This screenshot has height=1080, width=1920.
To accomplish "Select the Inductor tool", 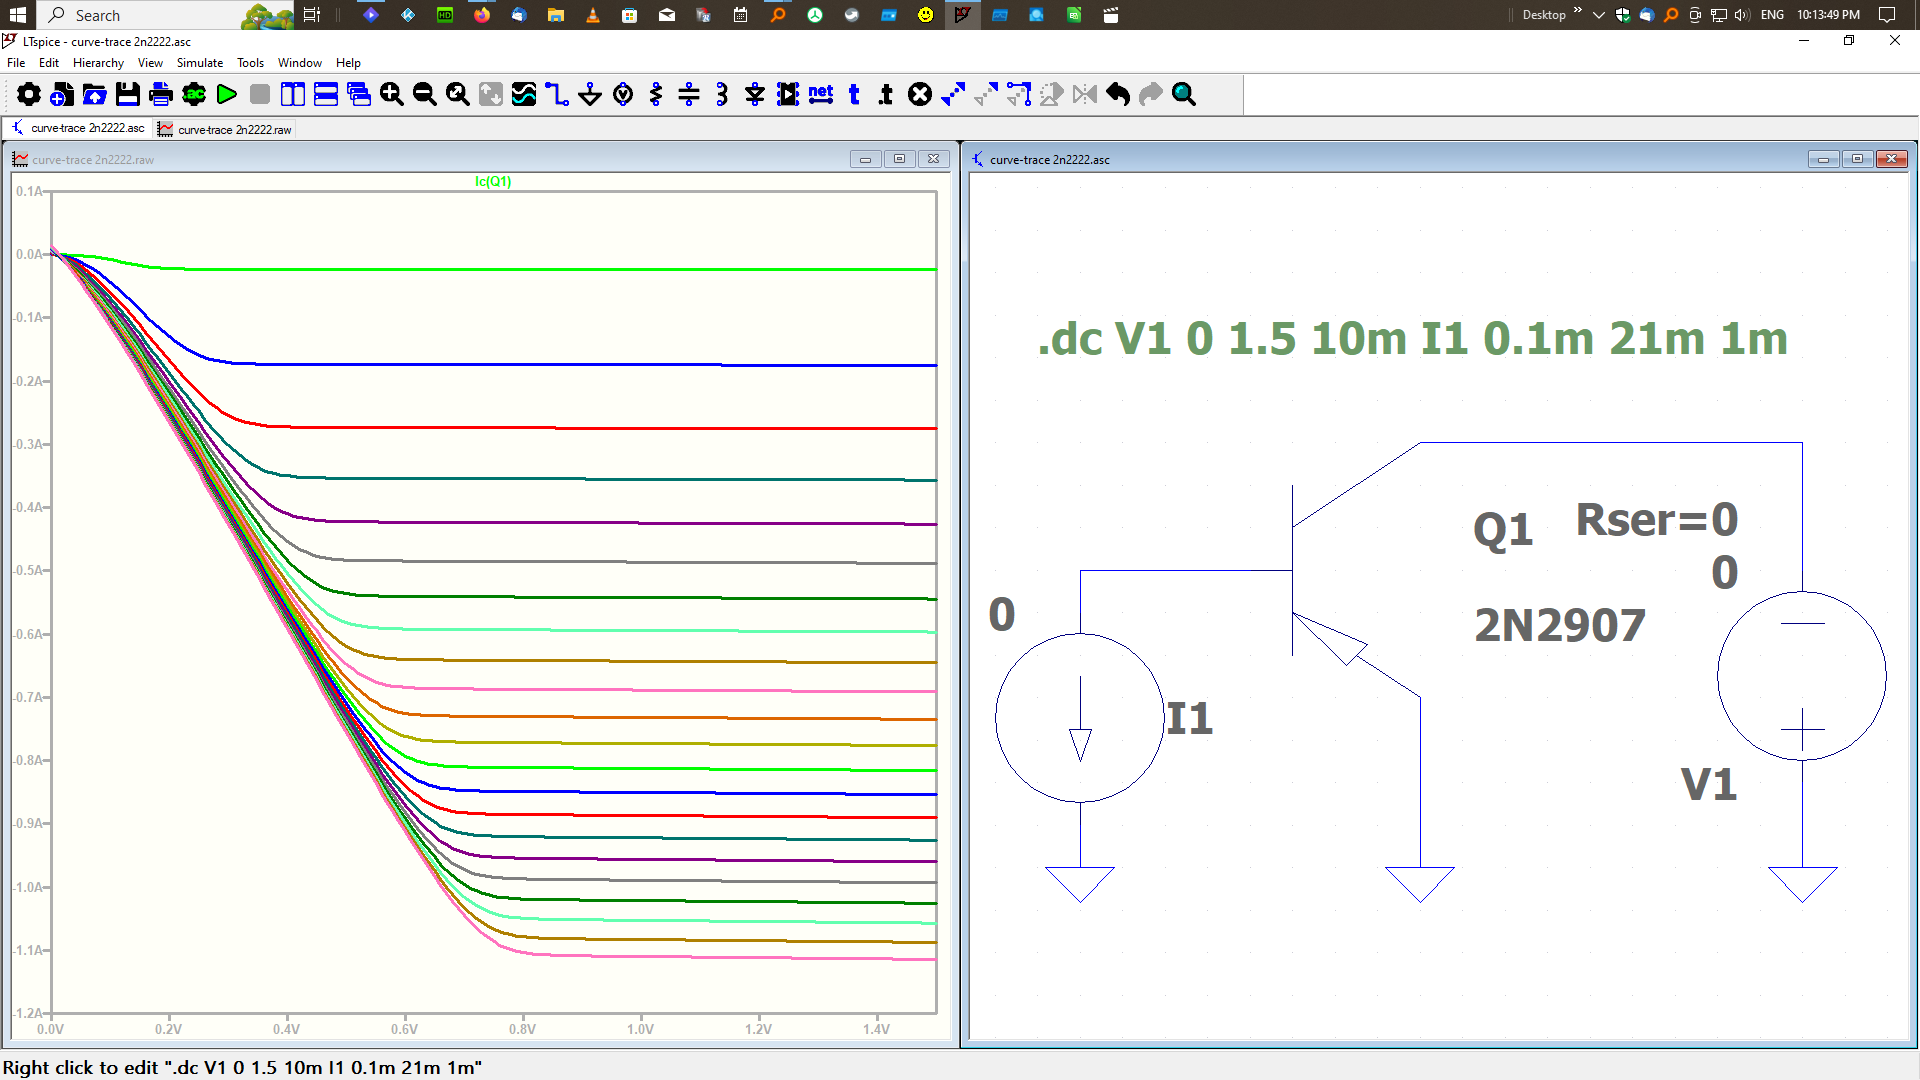I will coord(722,94).
